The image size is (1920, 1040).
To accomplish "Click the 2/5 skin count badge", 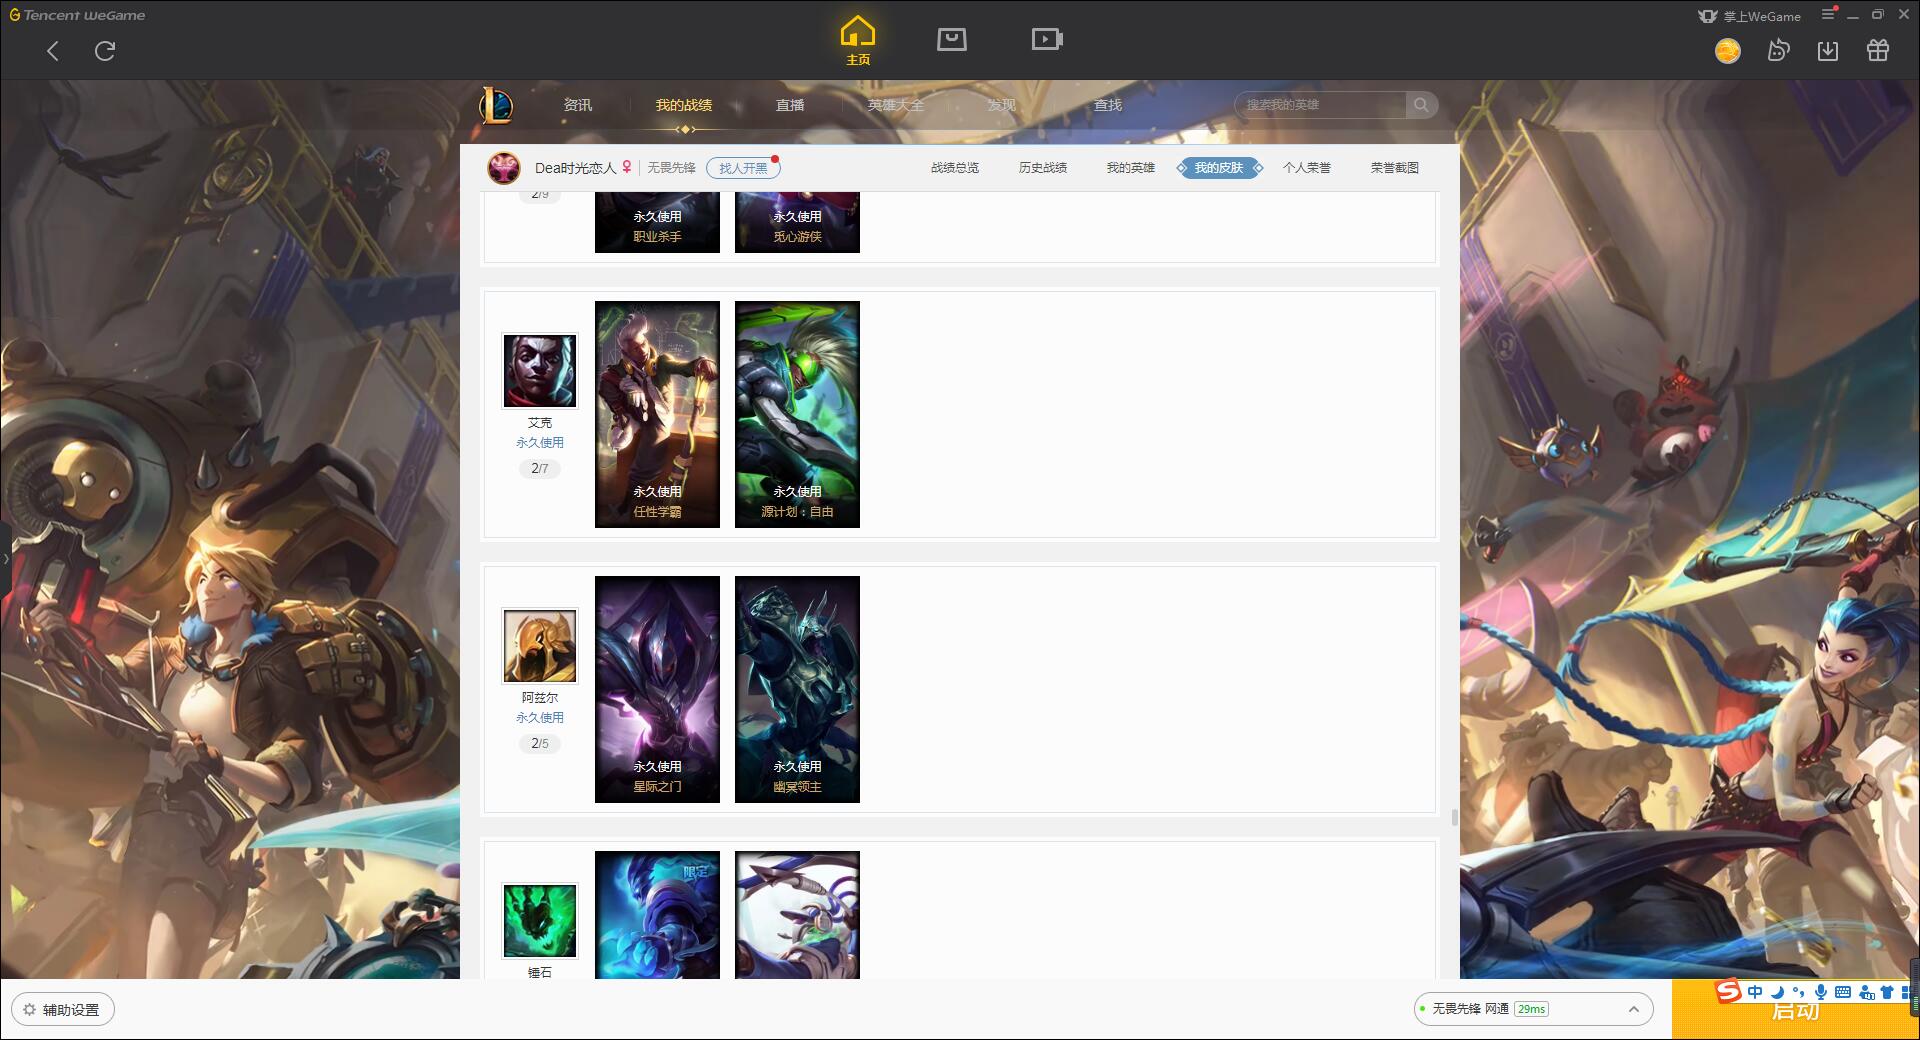I will tap(540, 743).
